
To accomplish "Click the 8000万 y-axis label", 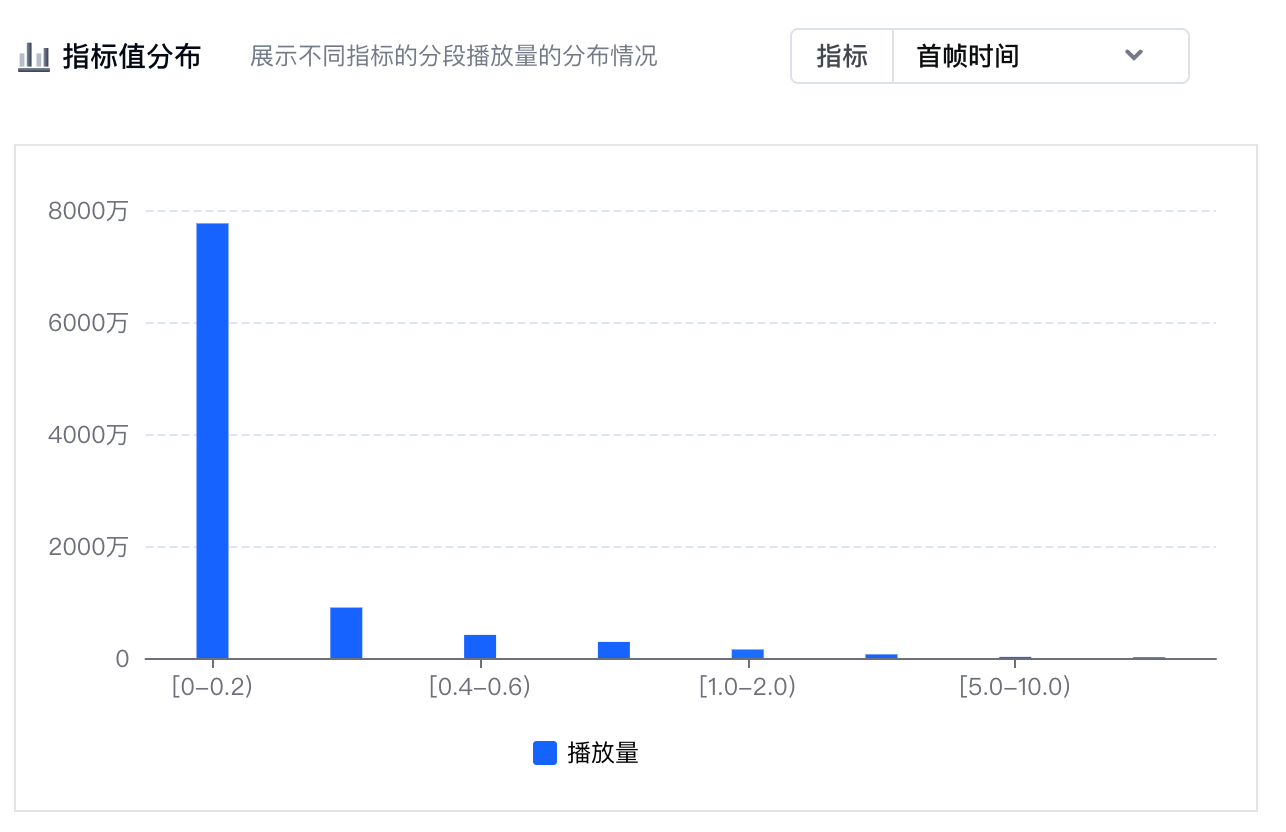I will tap(88, 211).
